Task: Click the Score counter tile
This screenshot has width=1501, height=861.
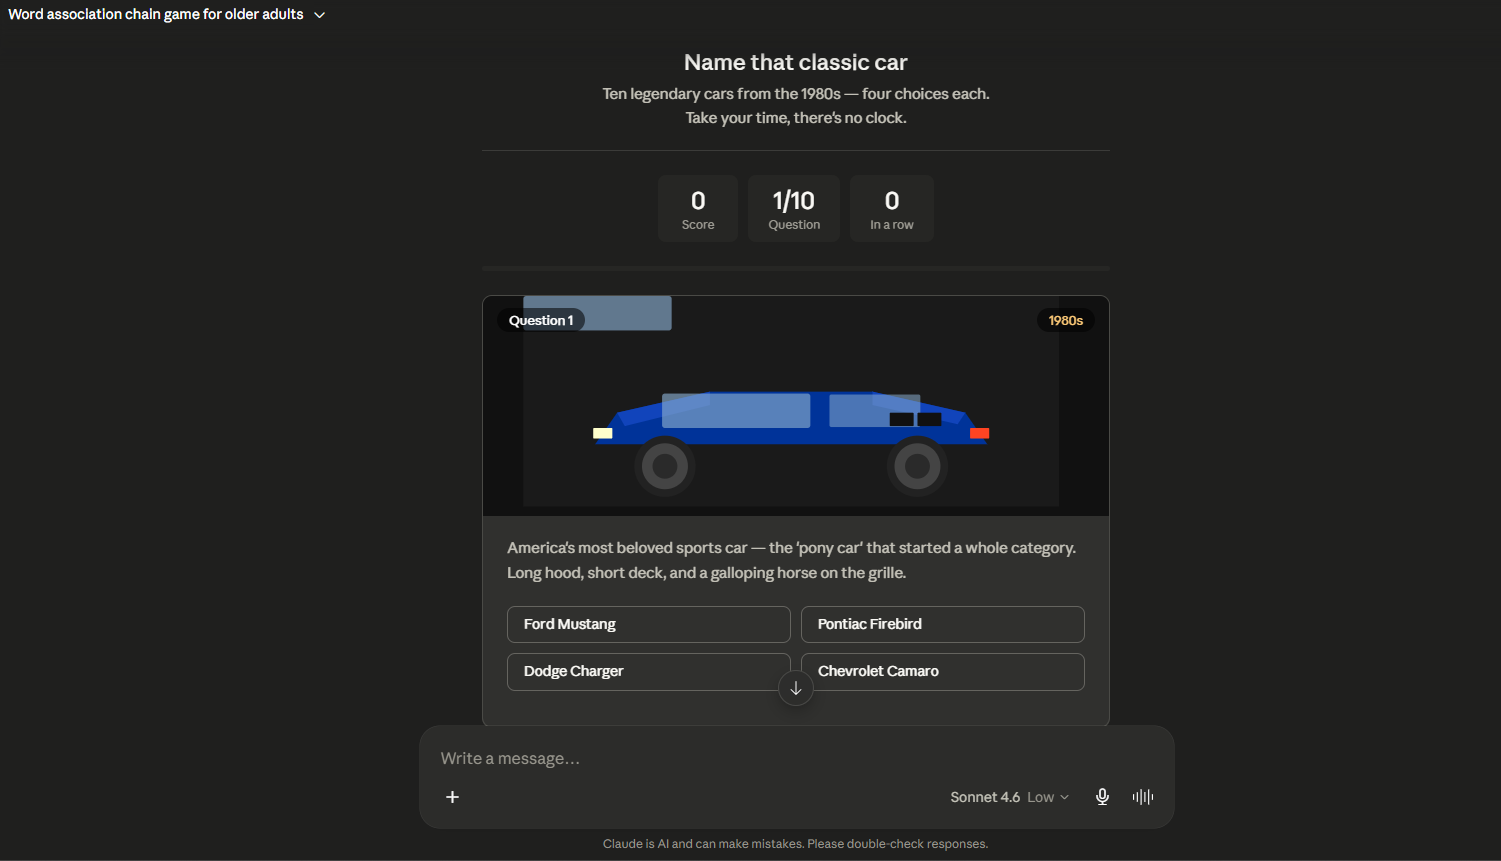Action: click(x=698, y=208)
